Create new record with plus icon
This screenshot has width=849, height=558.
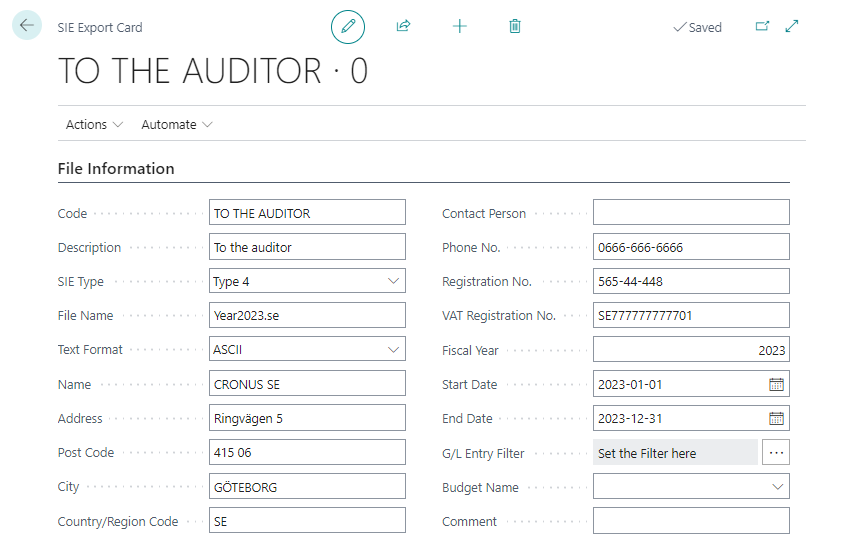click(x=460, y=26)
